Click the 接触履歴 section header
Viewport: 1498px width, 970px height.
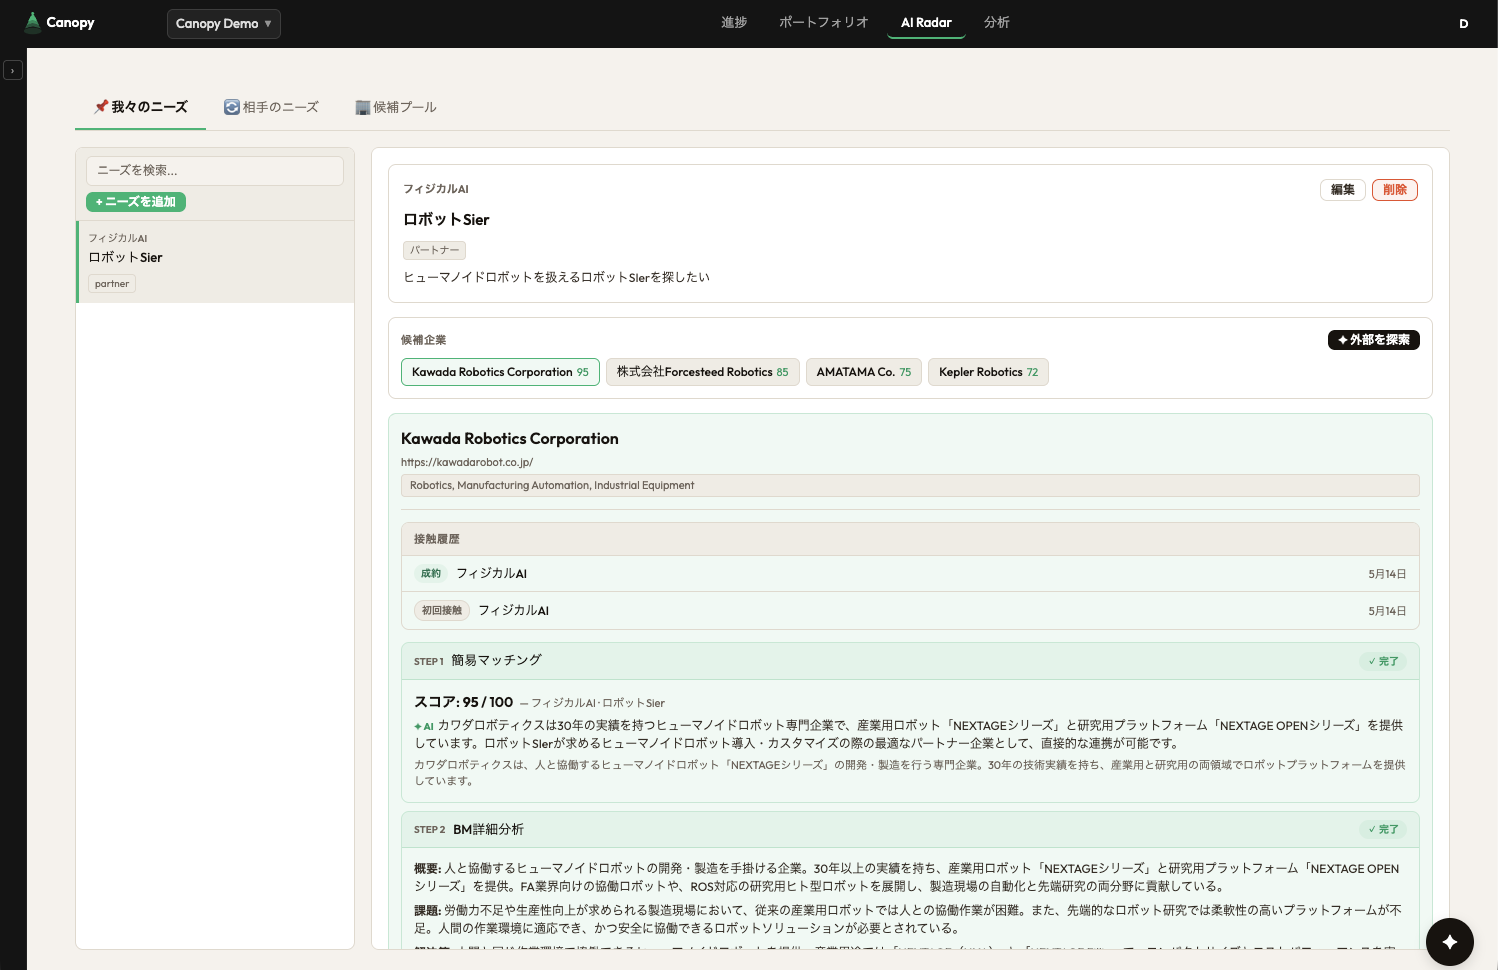click(x=910, y=539)
